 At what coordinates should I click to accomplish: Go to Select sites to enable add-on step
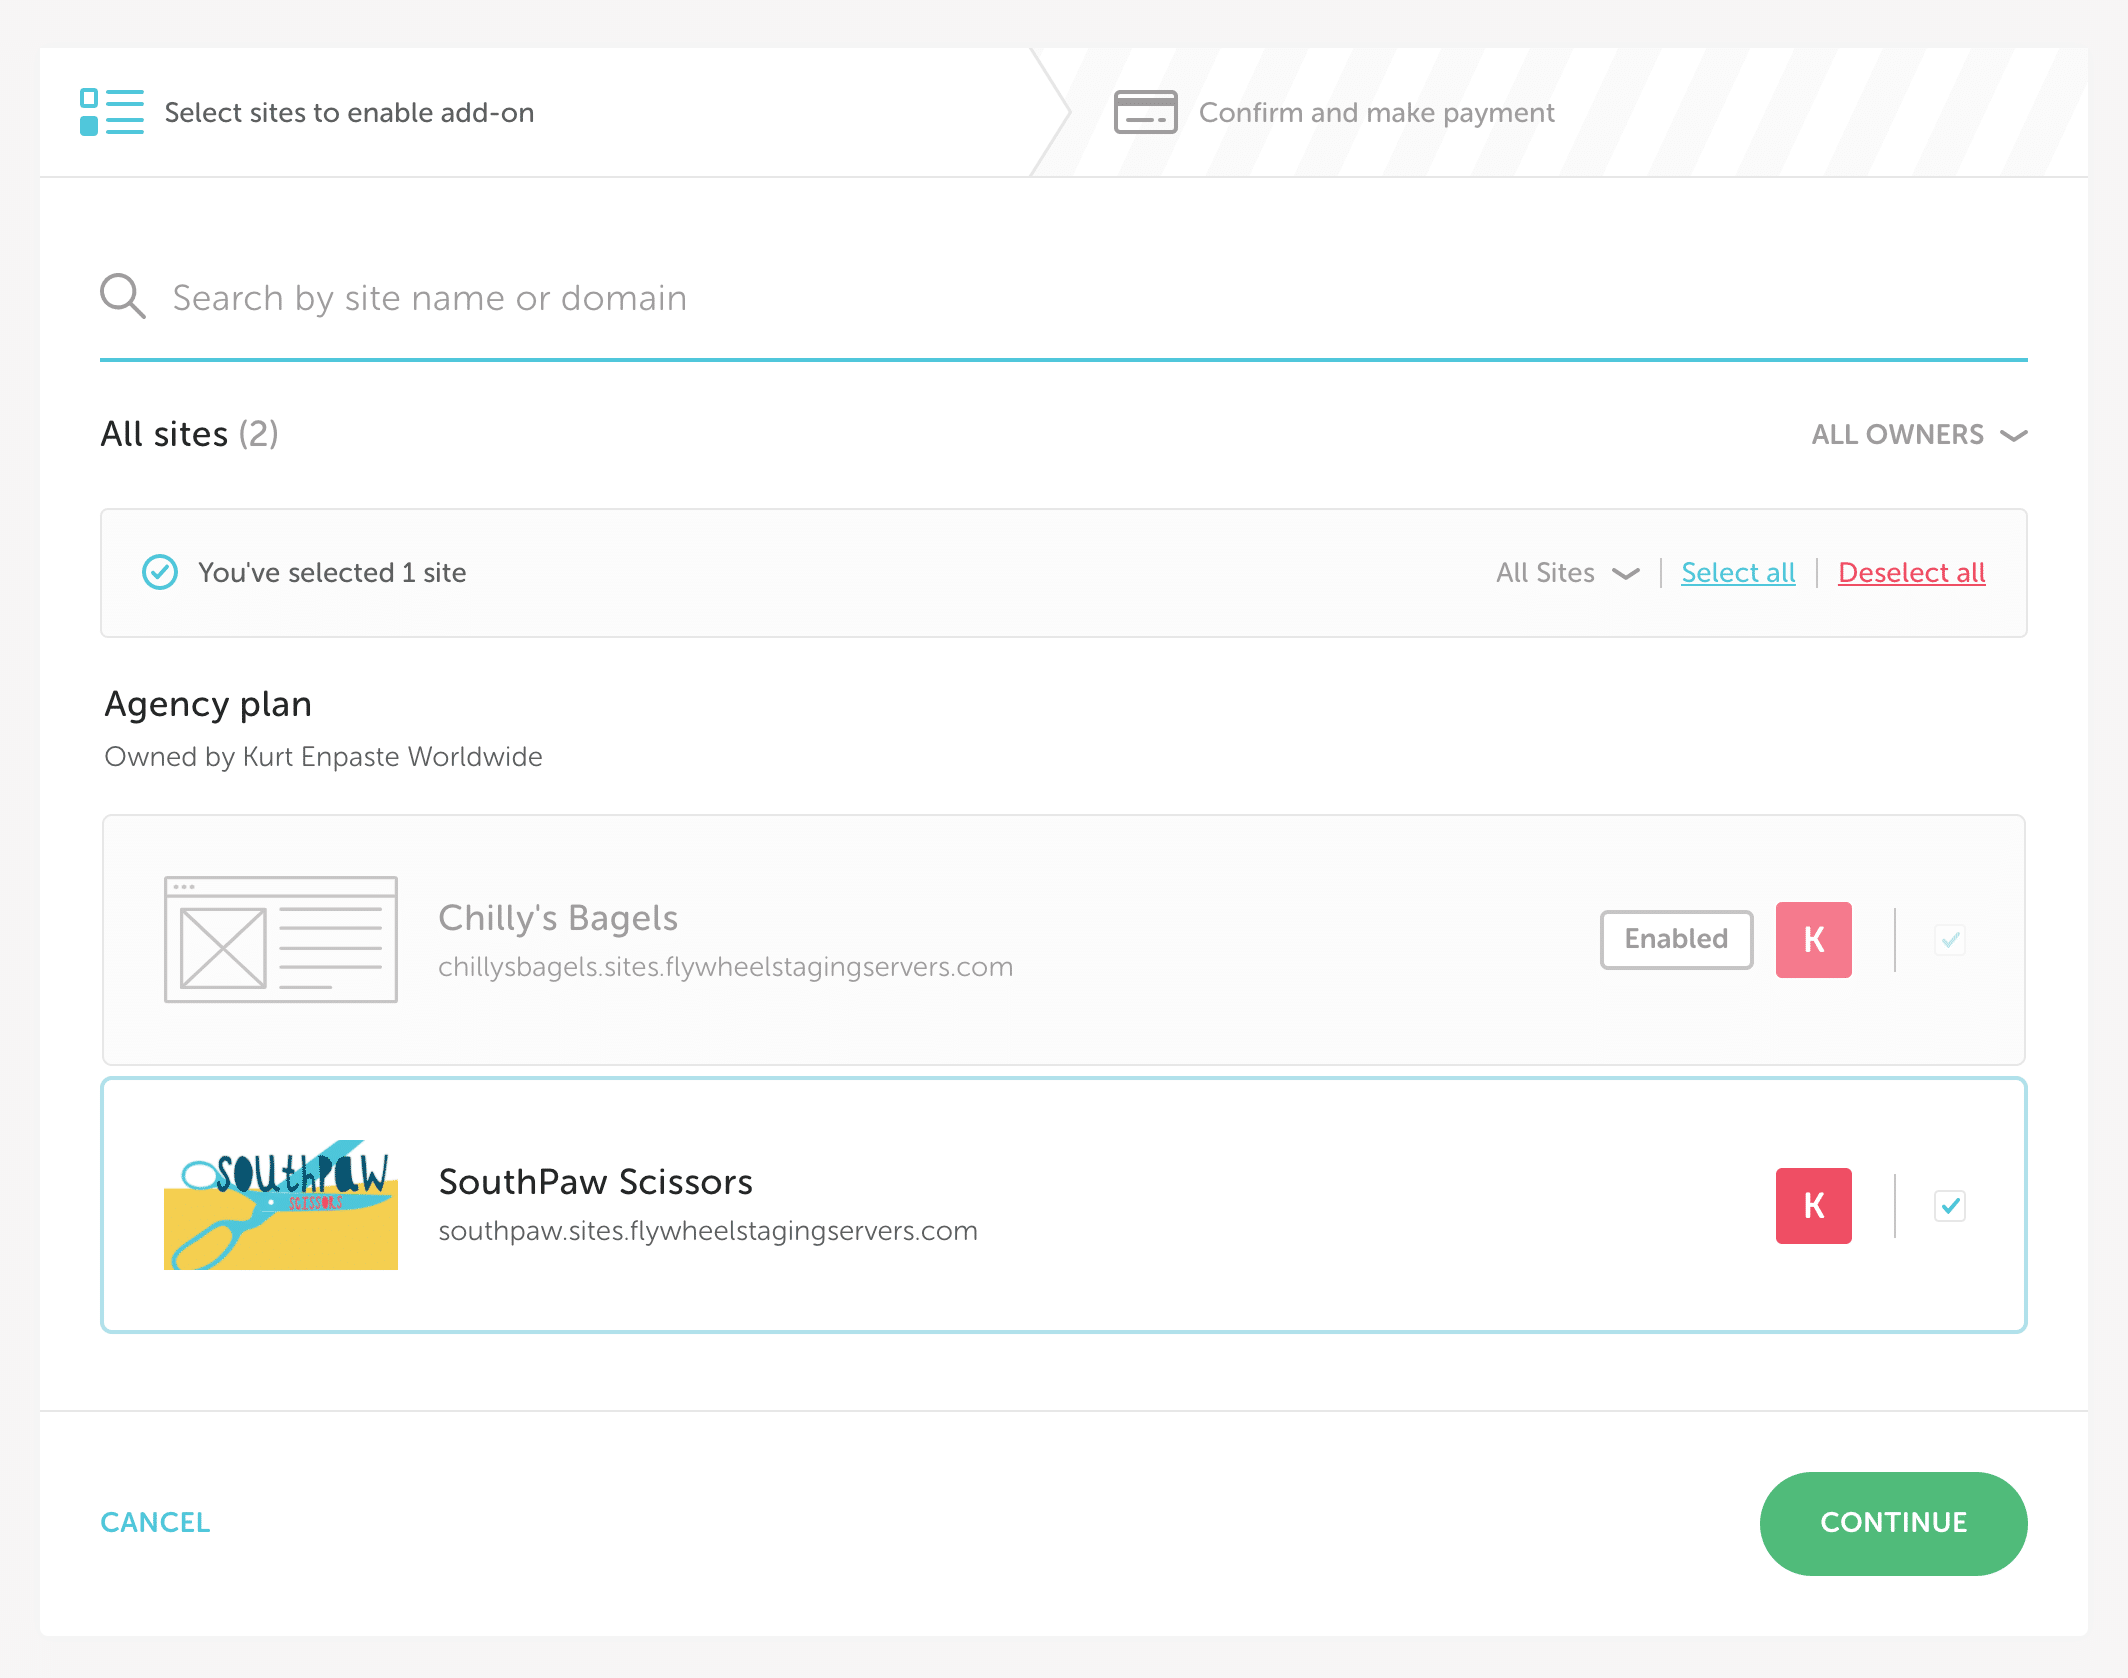click(349, 112)
